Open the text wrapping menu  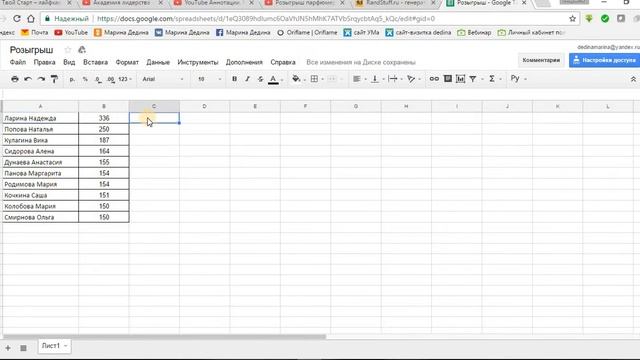click(393, 79)
